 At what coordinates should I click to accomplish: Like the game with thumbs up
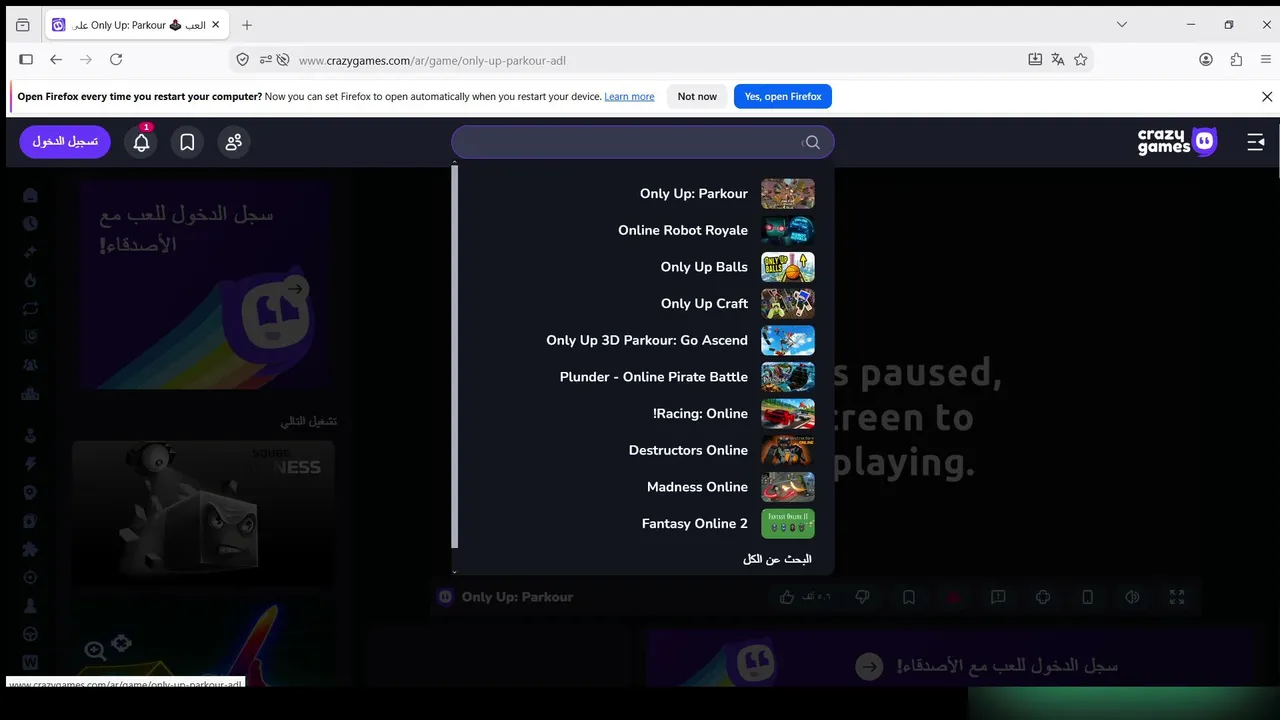tap(787, 597)
